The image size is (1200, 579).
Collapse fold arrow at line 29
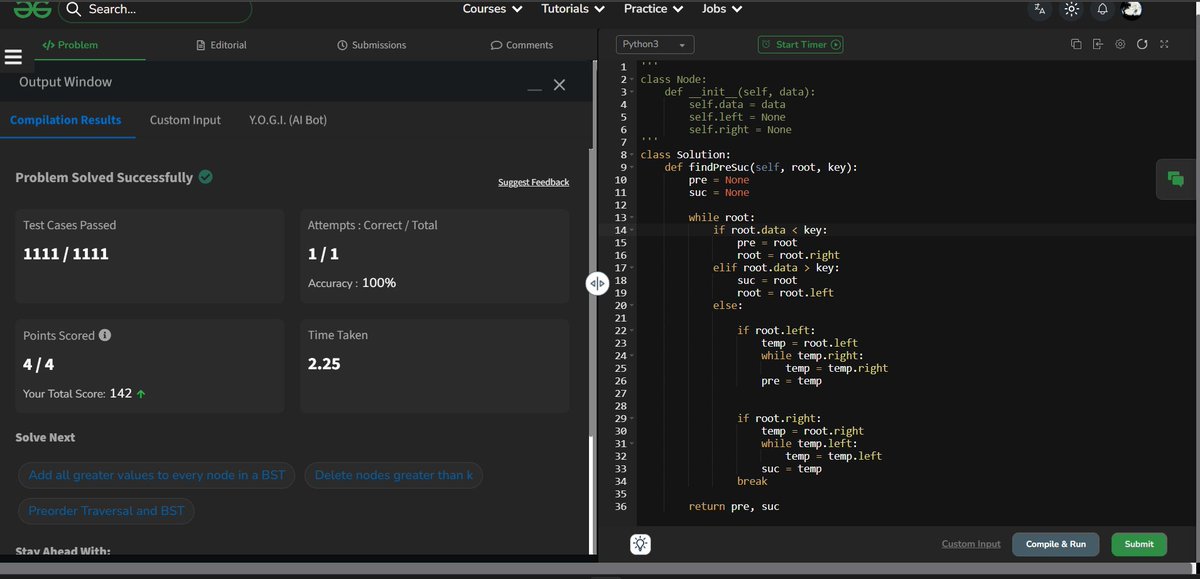633,418
